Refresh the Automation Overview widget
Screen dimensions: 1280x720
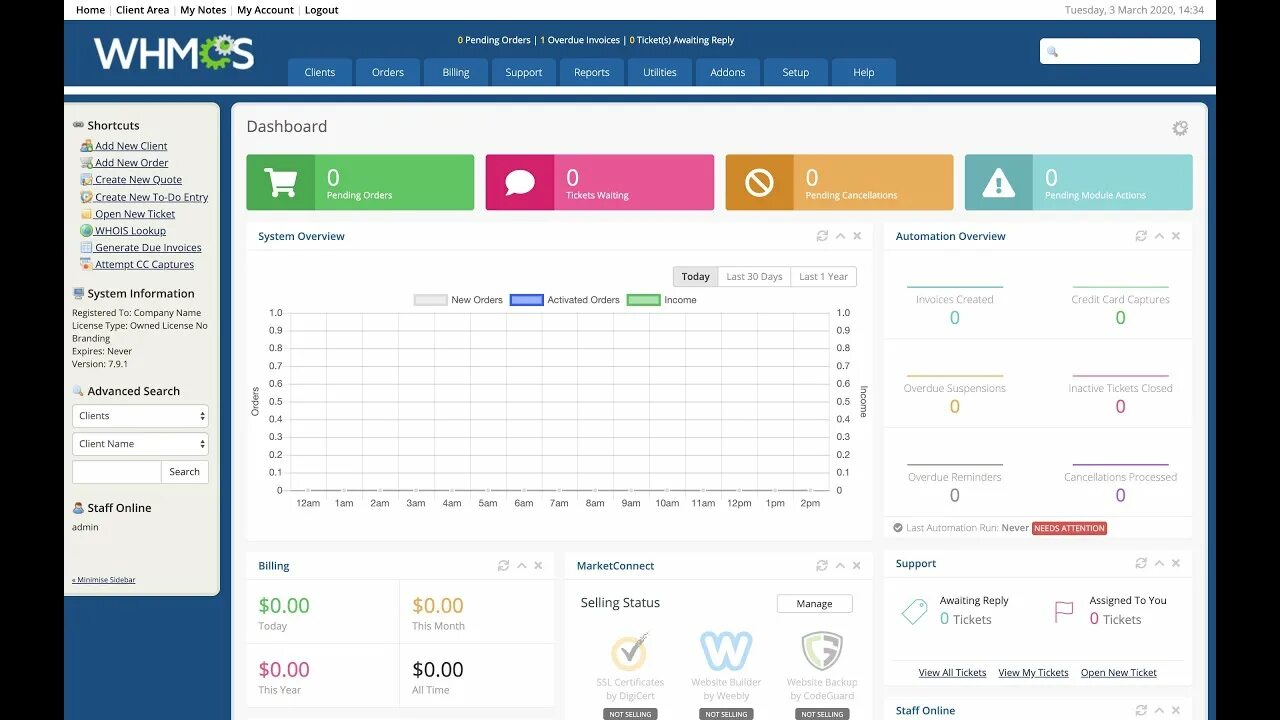pos(1141,236)
